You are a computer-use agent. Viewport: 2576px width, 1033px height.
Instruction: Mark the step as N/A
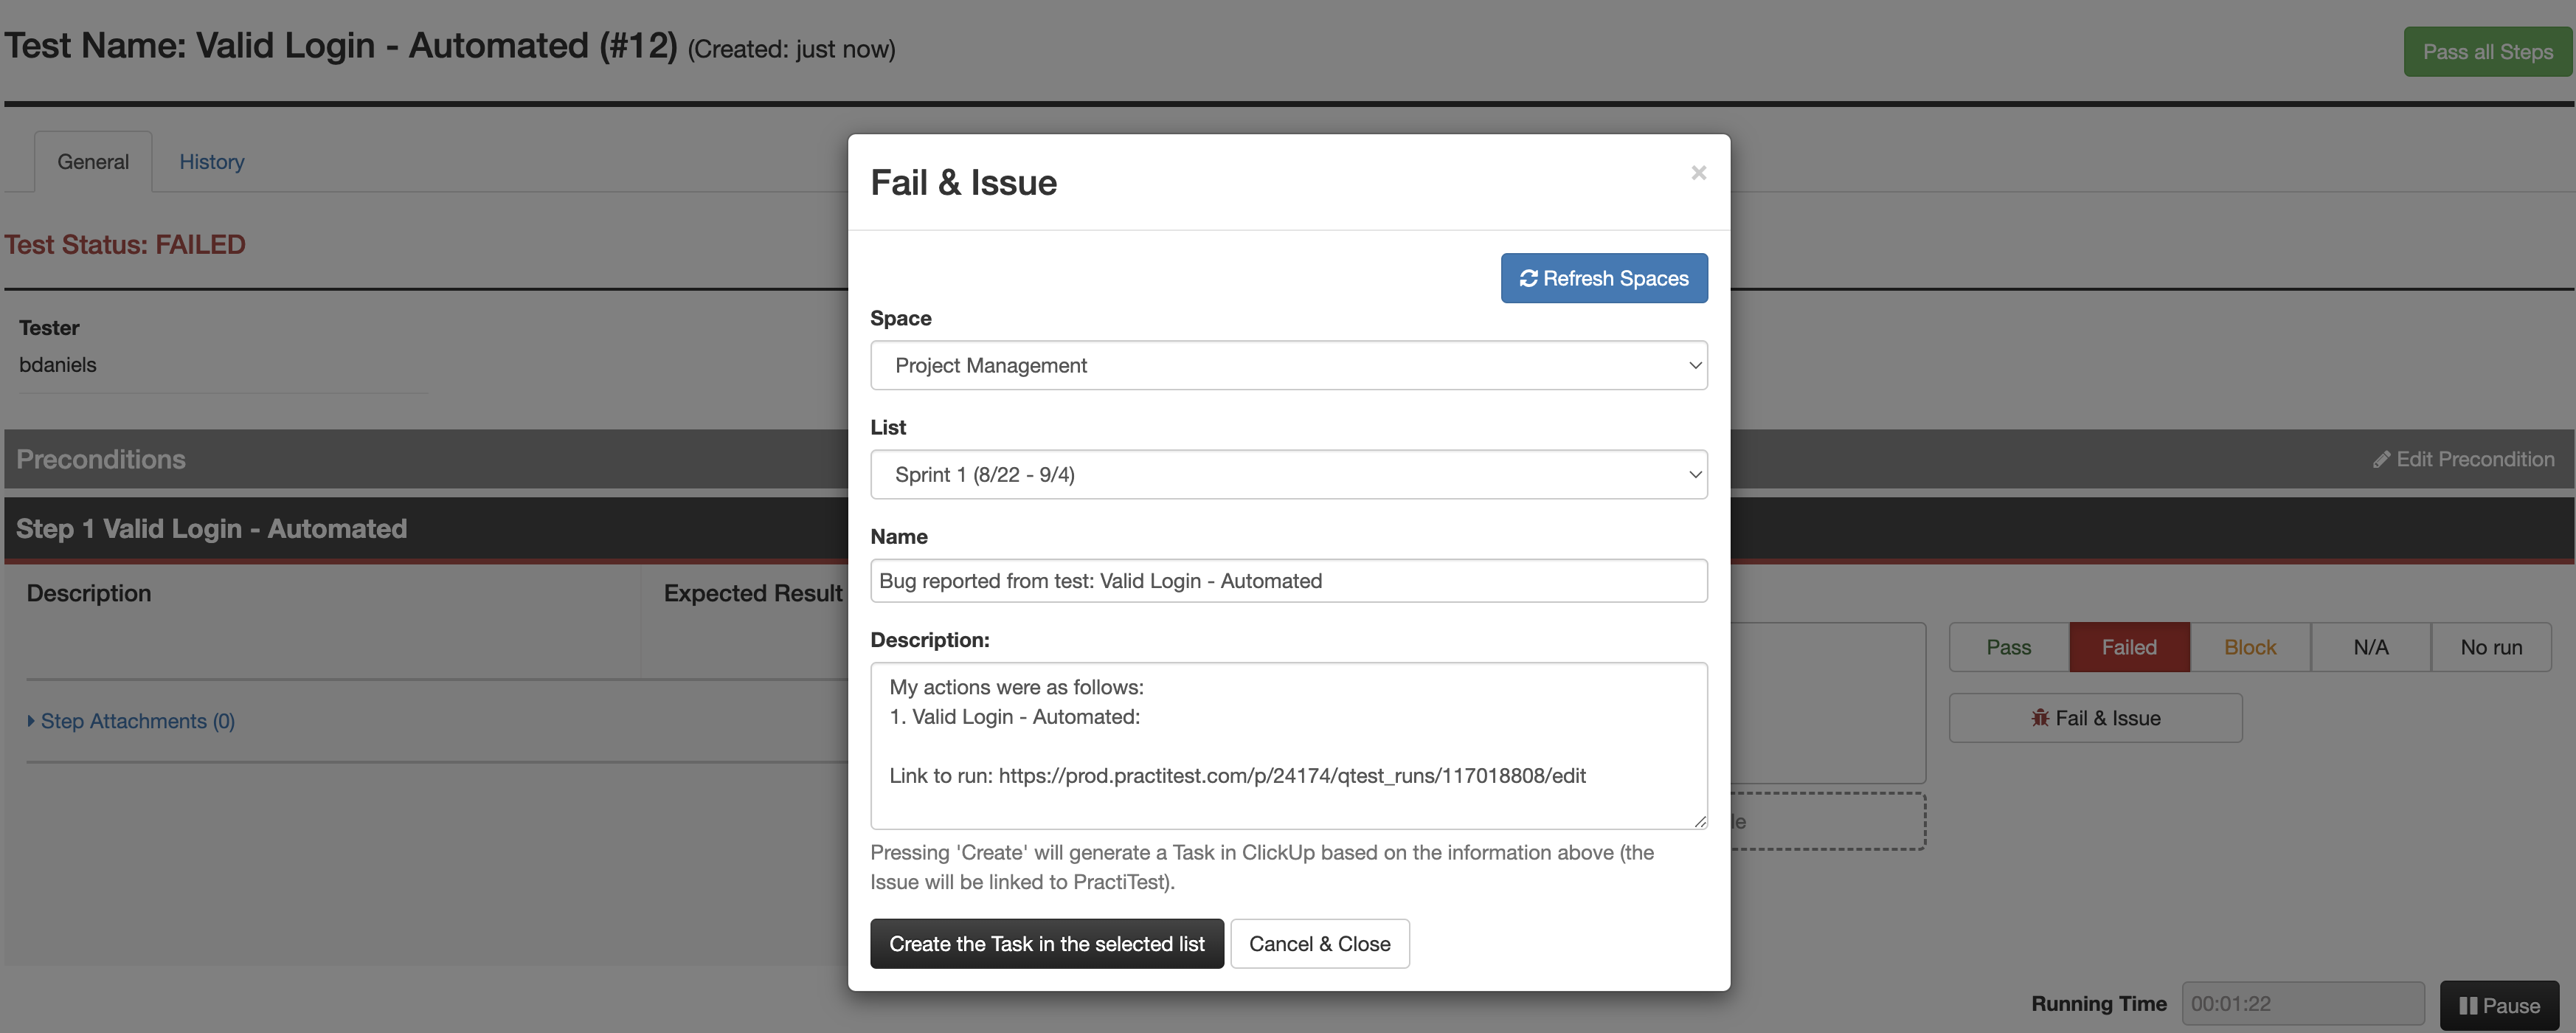click(2370, 647)
